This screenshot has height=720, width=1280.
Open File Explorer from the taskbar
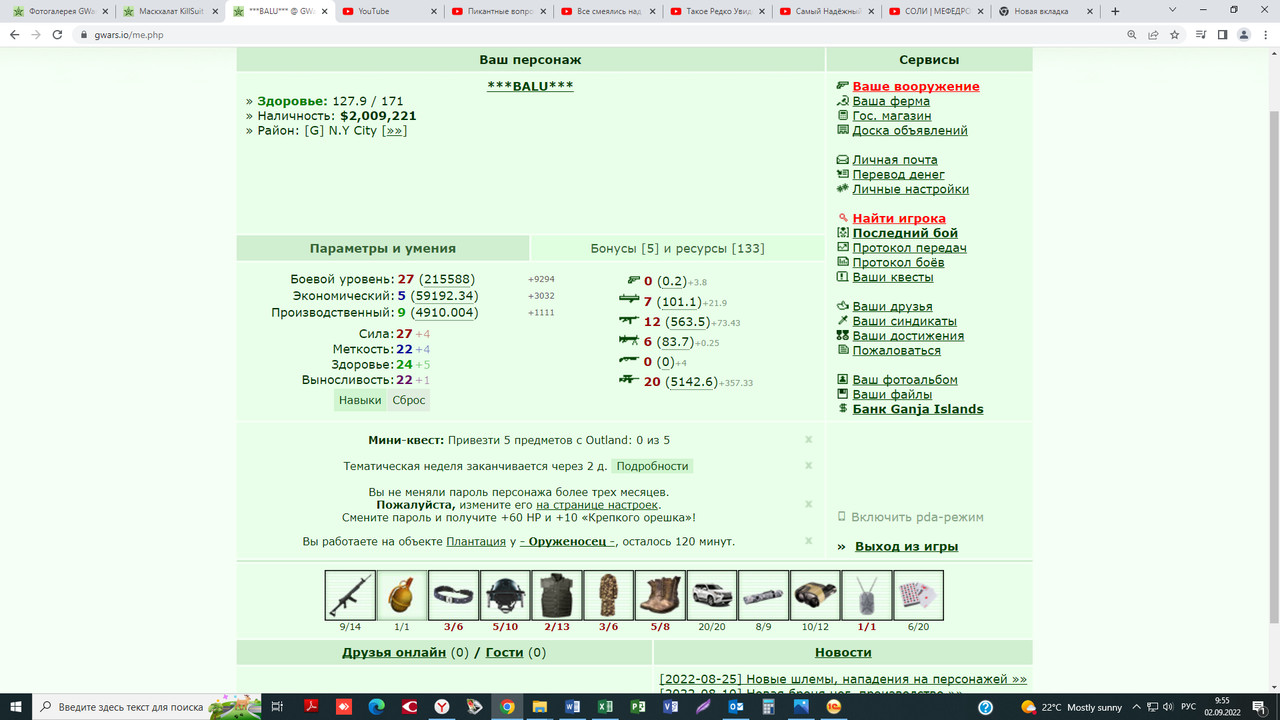tap(540, 707)
